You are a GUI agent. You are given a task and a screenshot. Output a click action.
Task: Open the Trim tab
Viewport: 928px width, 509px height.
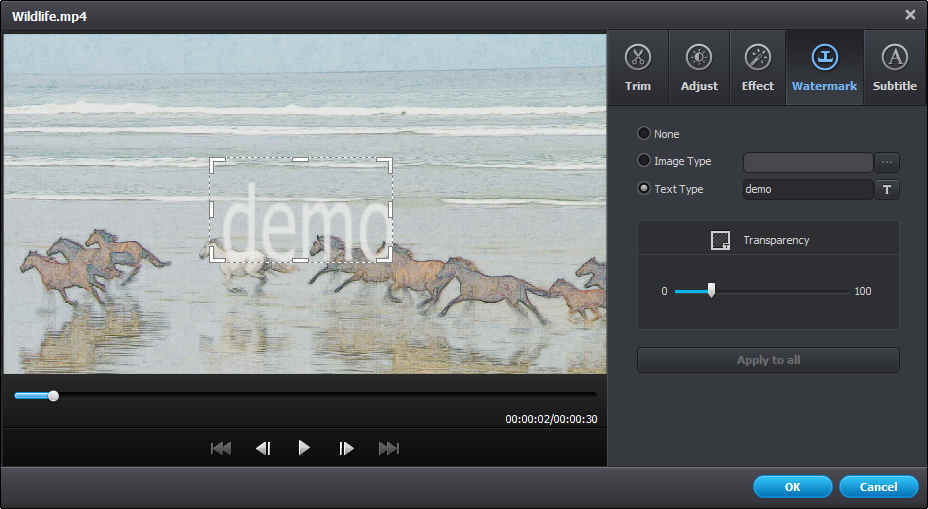coord(637,68)
